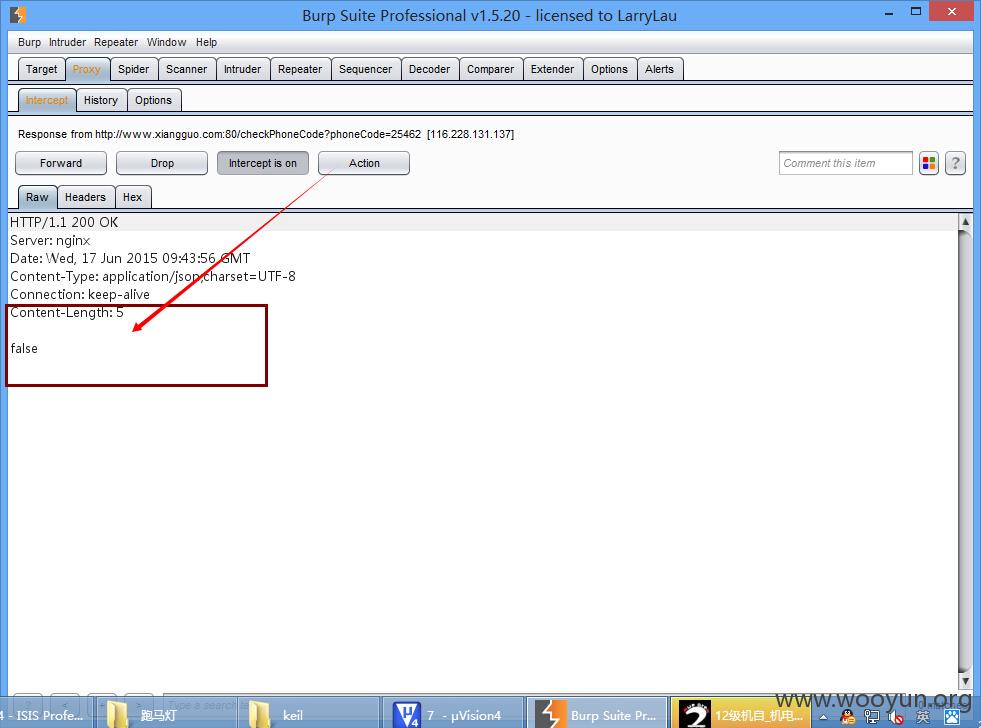The width and height of the screenshot is (981, 728).
Task: Switch to ISIS Professional in taskbar
Action: coord(46,714)
